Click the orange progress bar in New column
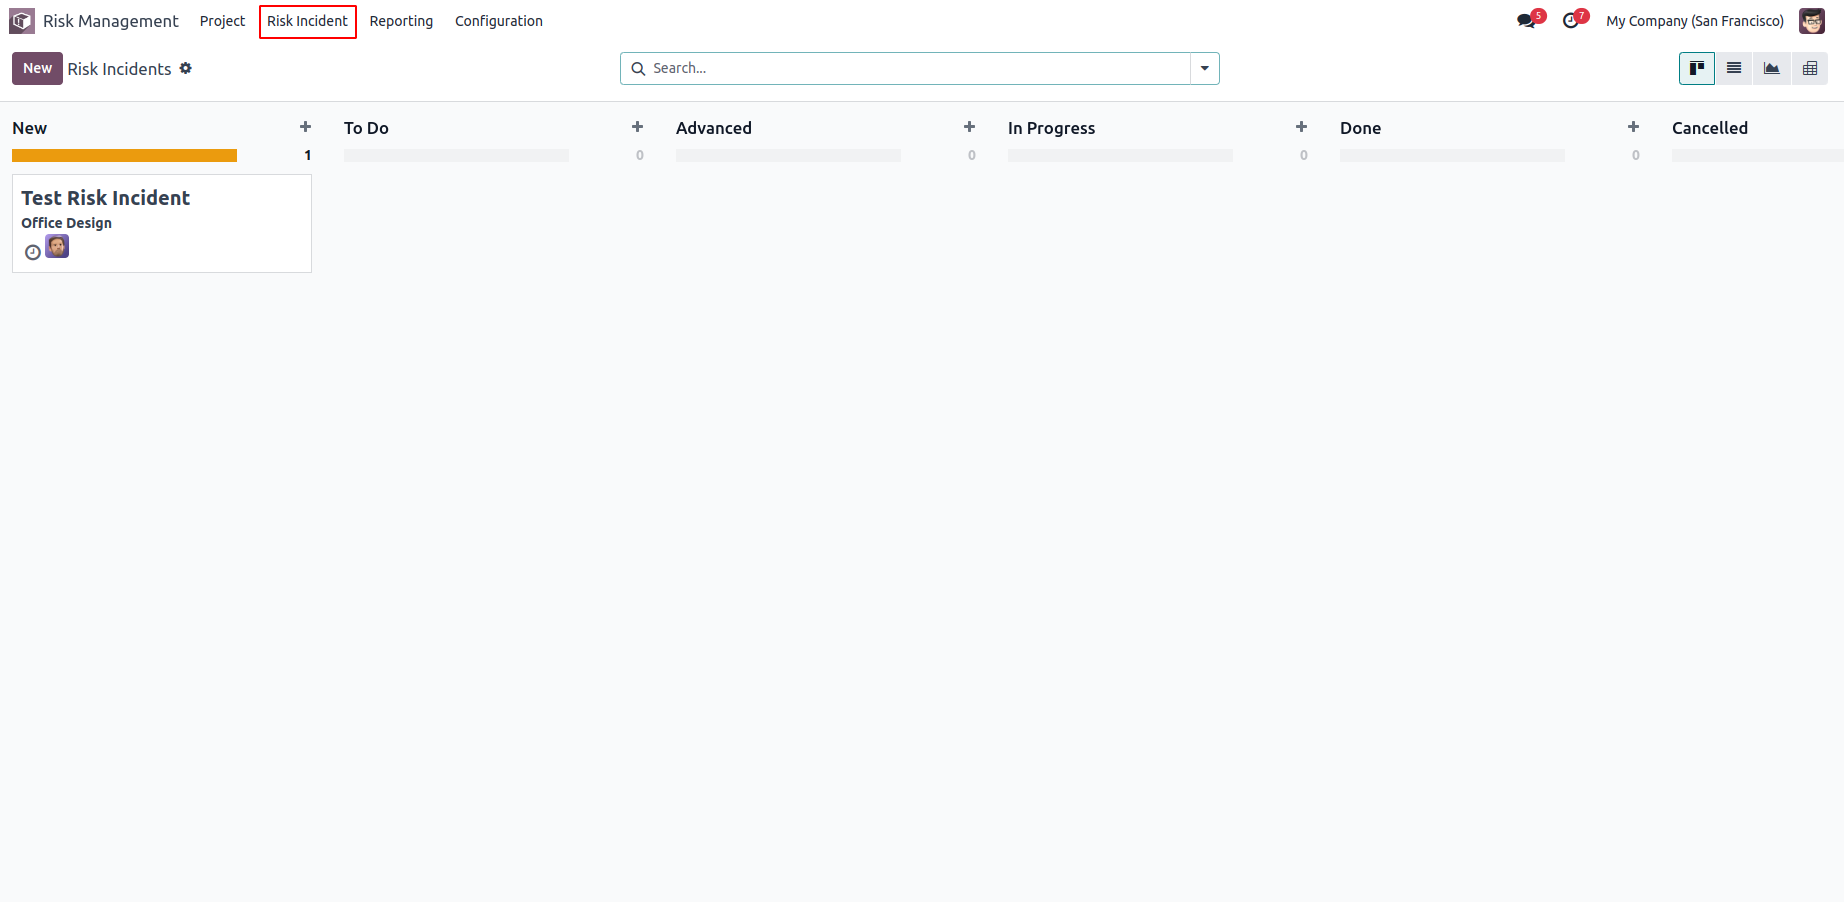 coord(124,155)
